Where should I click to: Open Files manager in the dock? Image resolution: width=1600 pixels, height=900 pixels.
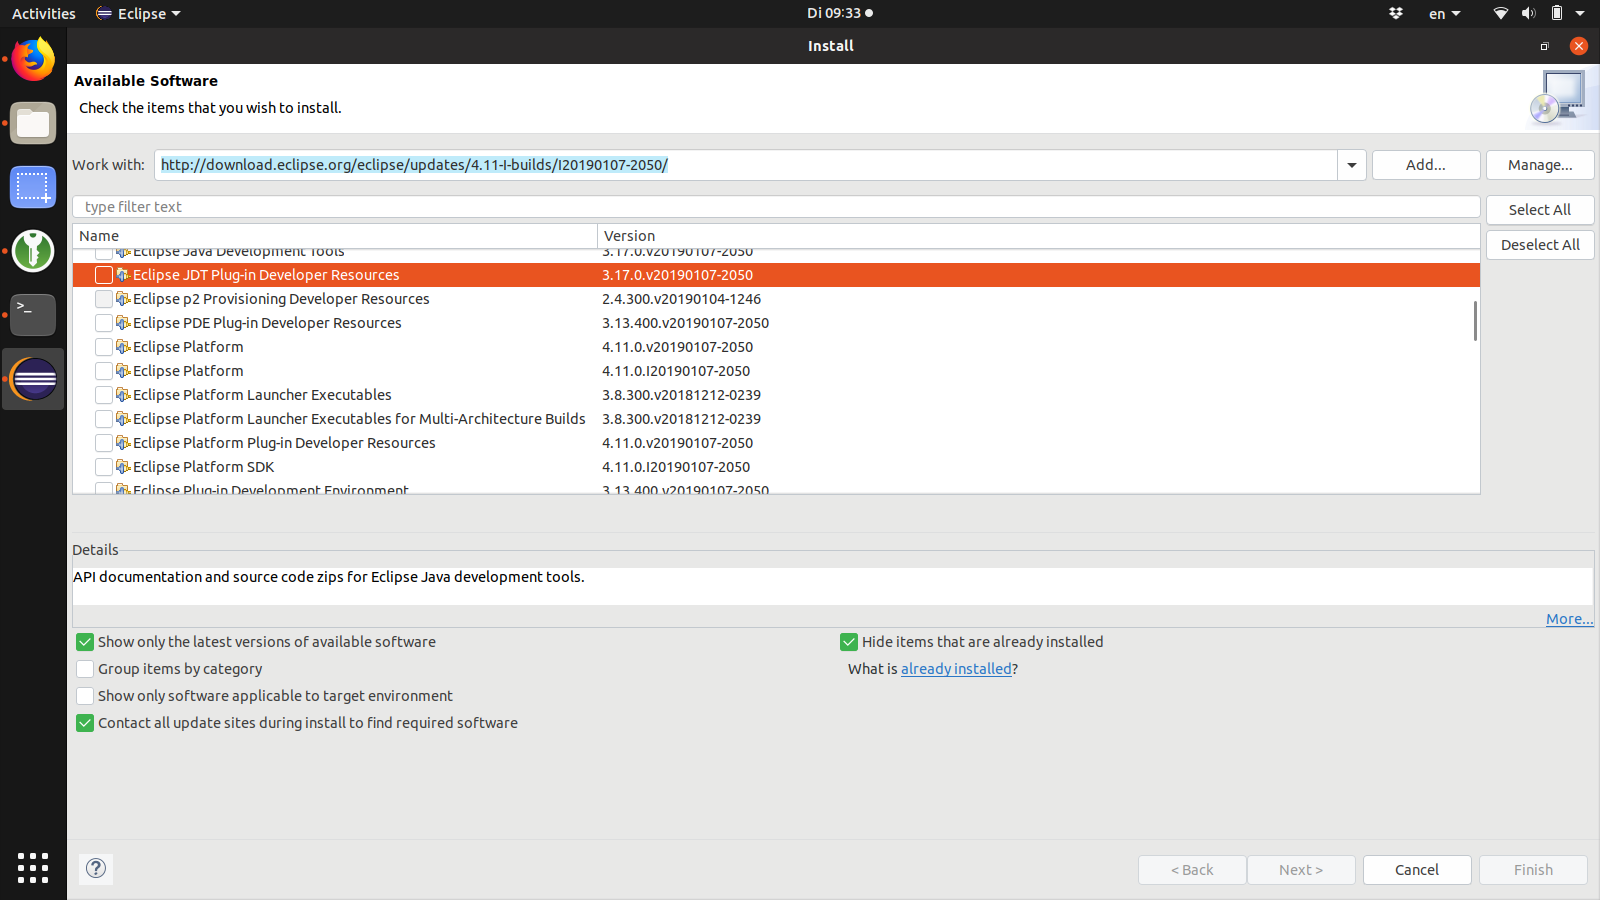click(33, 123)
